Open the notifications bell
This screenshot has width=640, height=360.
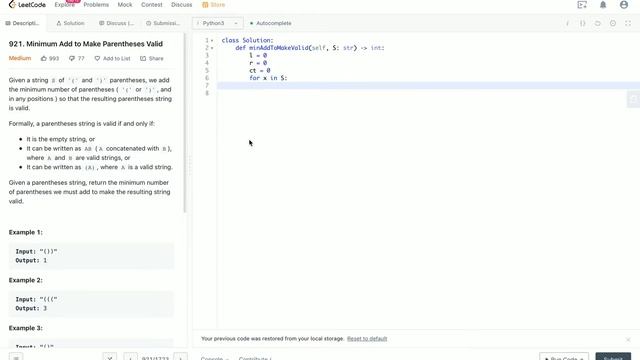603,5
